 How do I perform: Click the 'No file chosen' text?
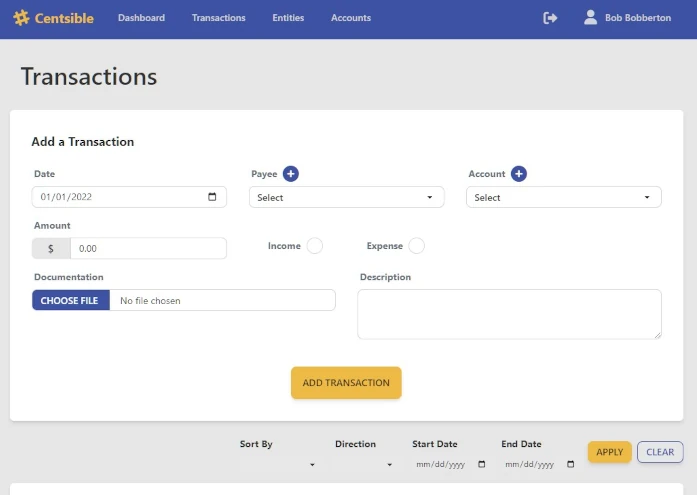(150, 301)
